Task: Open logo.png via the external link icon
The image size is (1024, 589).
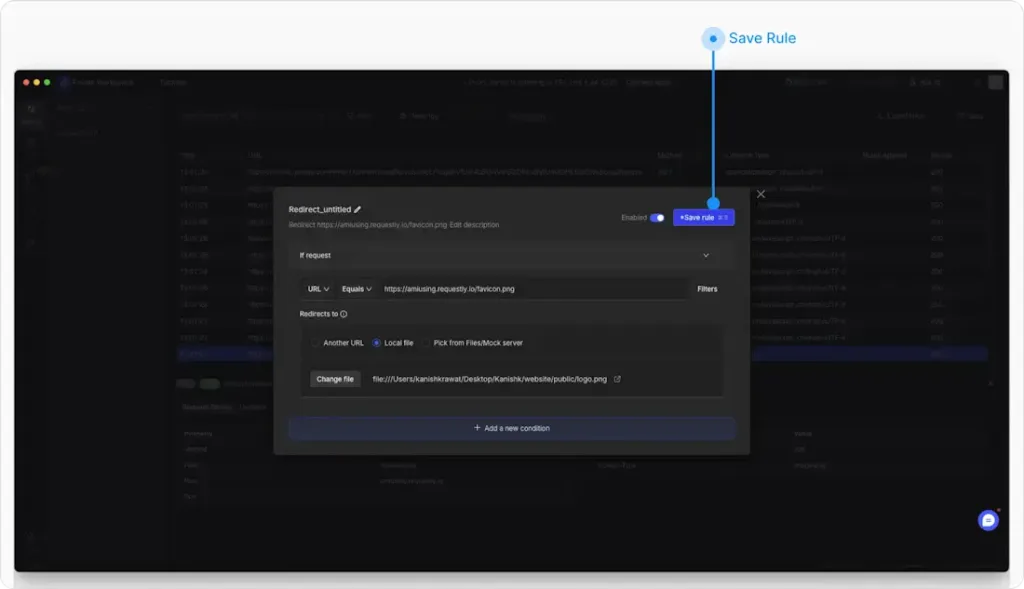Action: pos(618,379)
